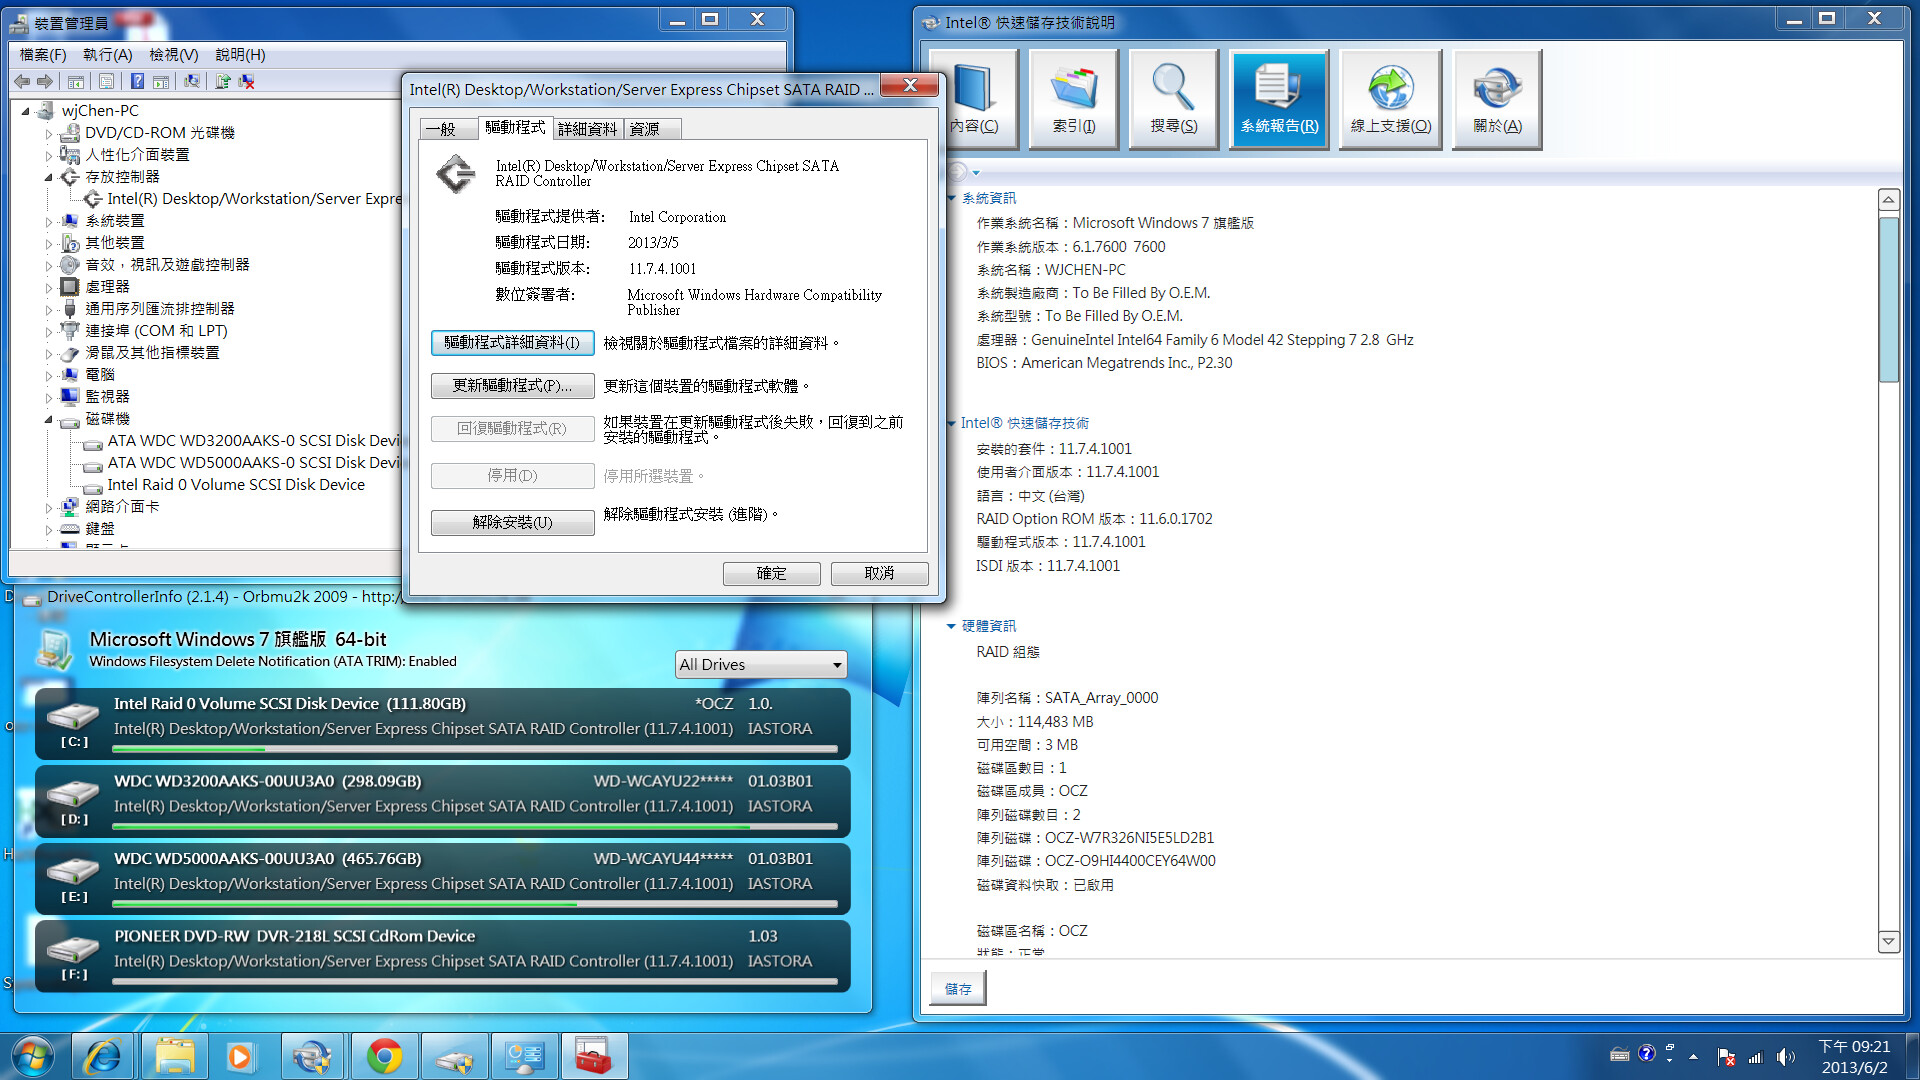Image resolution: width=1920 pixels, height=1080 pixels.
Task: Click the C: drive usage progress bar
Action: pos(475,749)
